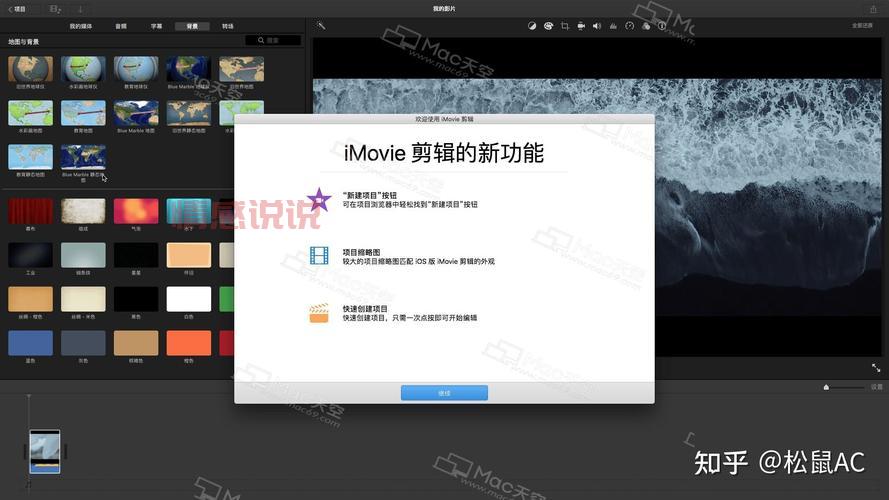Open the speed speedometer icon
The width and height of the screenshot is (889, 500).
click(x=630, y=25)
